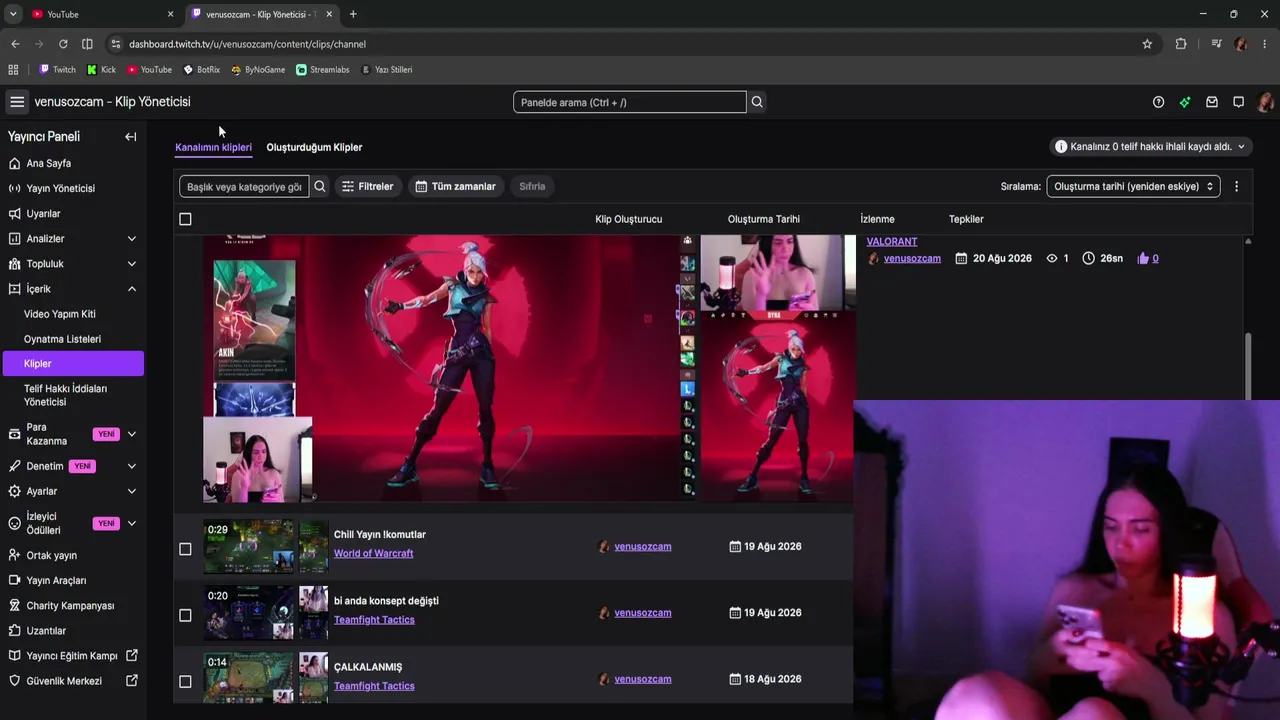
Task: Open venusozcam link in the 18 Ağu 2026 row
Action: [643, 679]
